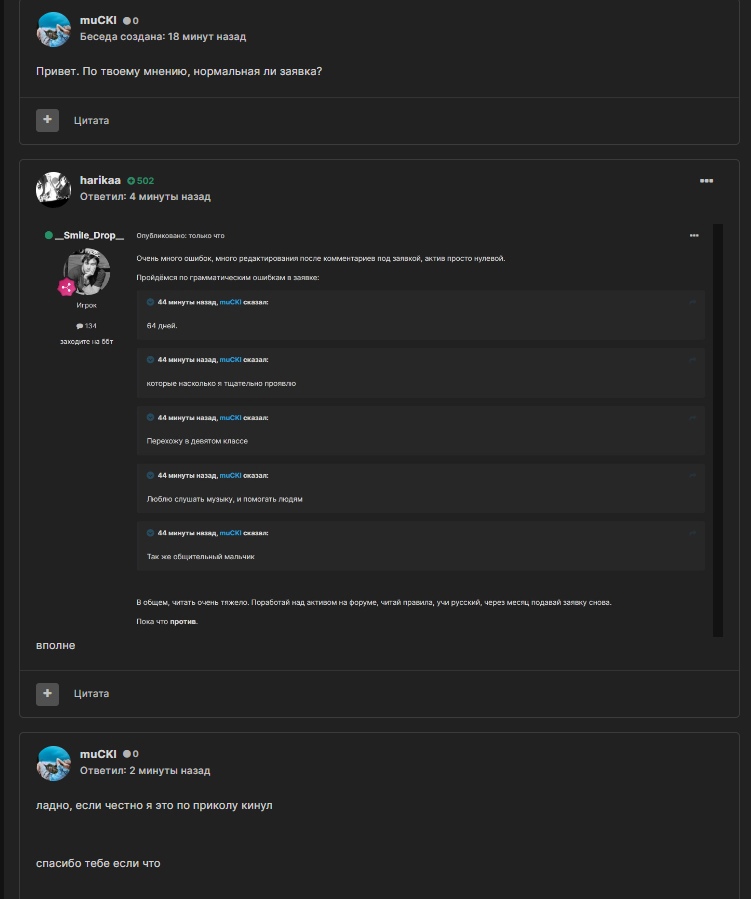The height and width of the screenshot is (899, 751).
Task: Click the _Smile_Drop_ username in the screenshot
Action: [x=89, y=235]
